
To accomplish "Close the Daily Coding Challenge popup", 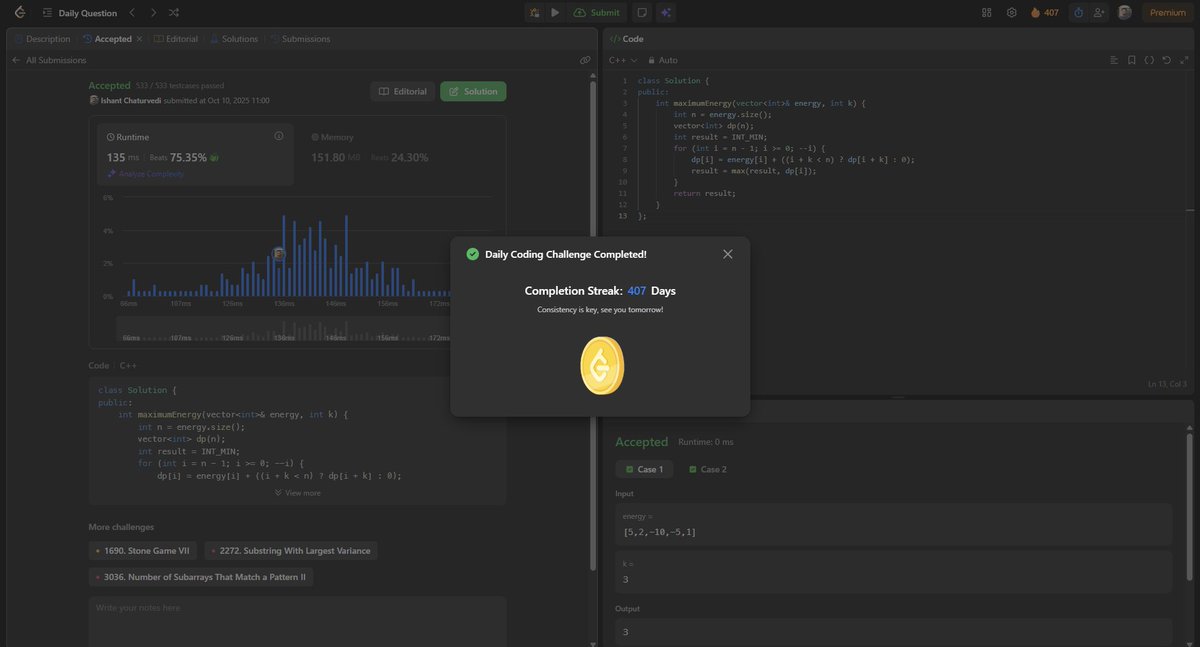I will [x=728, y=254].
